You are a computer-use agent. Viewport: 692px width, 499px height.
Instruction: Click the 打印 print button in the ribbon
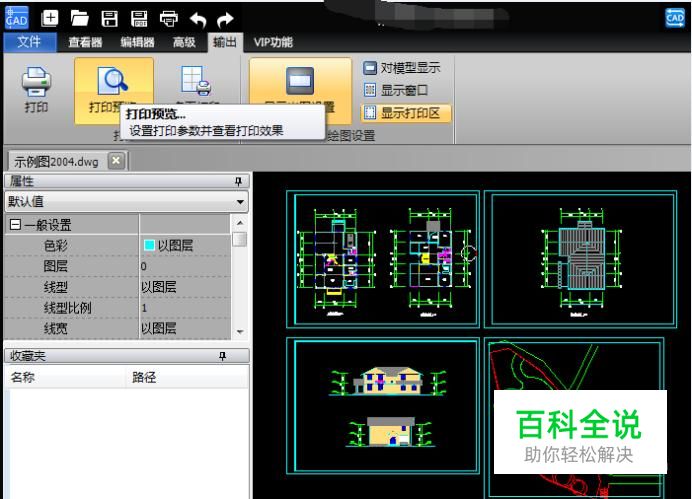(36, 90)
